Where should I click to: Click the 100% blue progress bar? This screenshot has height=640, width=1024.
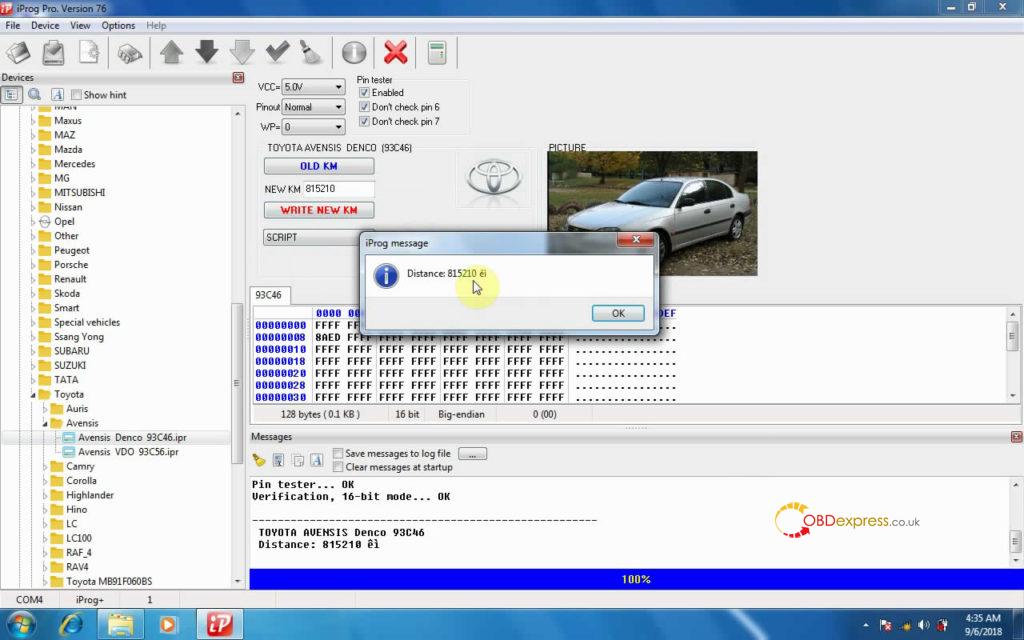pyautogui.click(x=635, y=579)
